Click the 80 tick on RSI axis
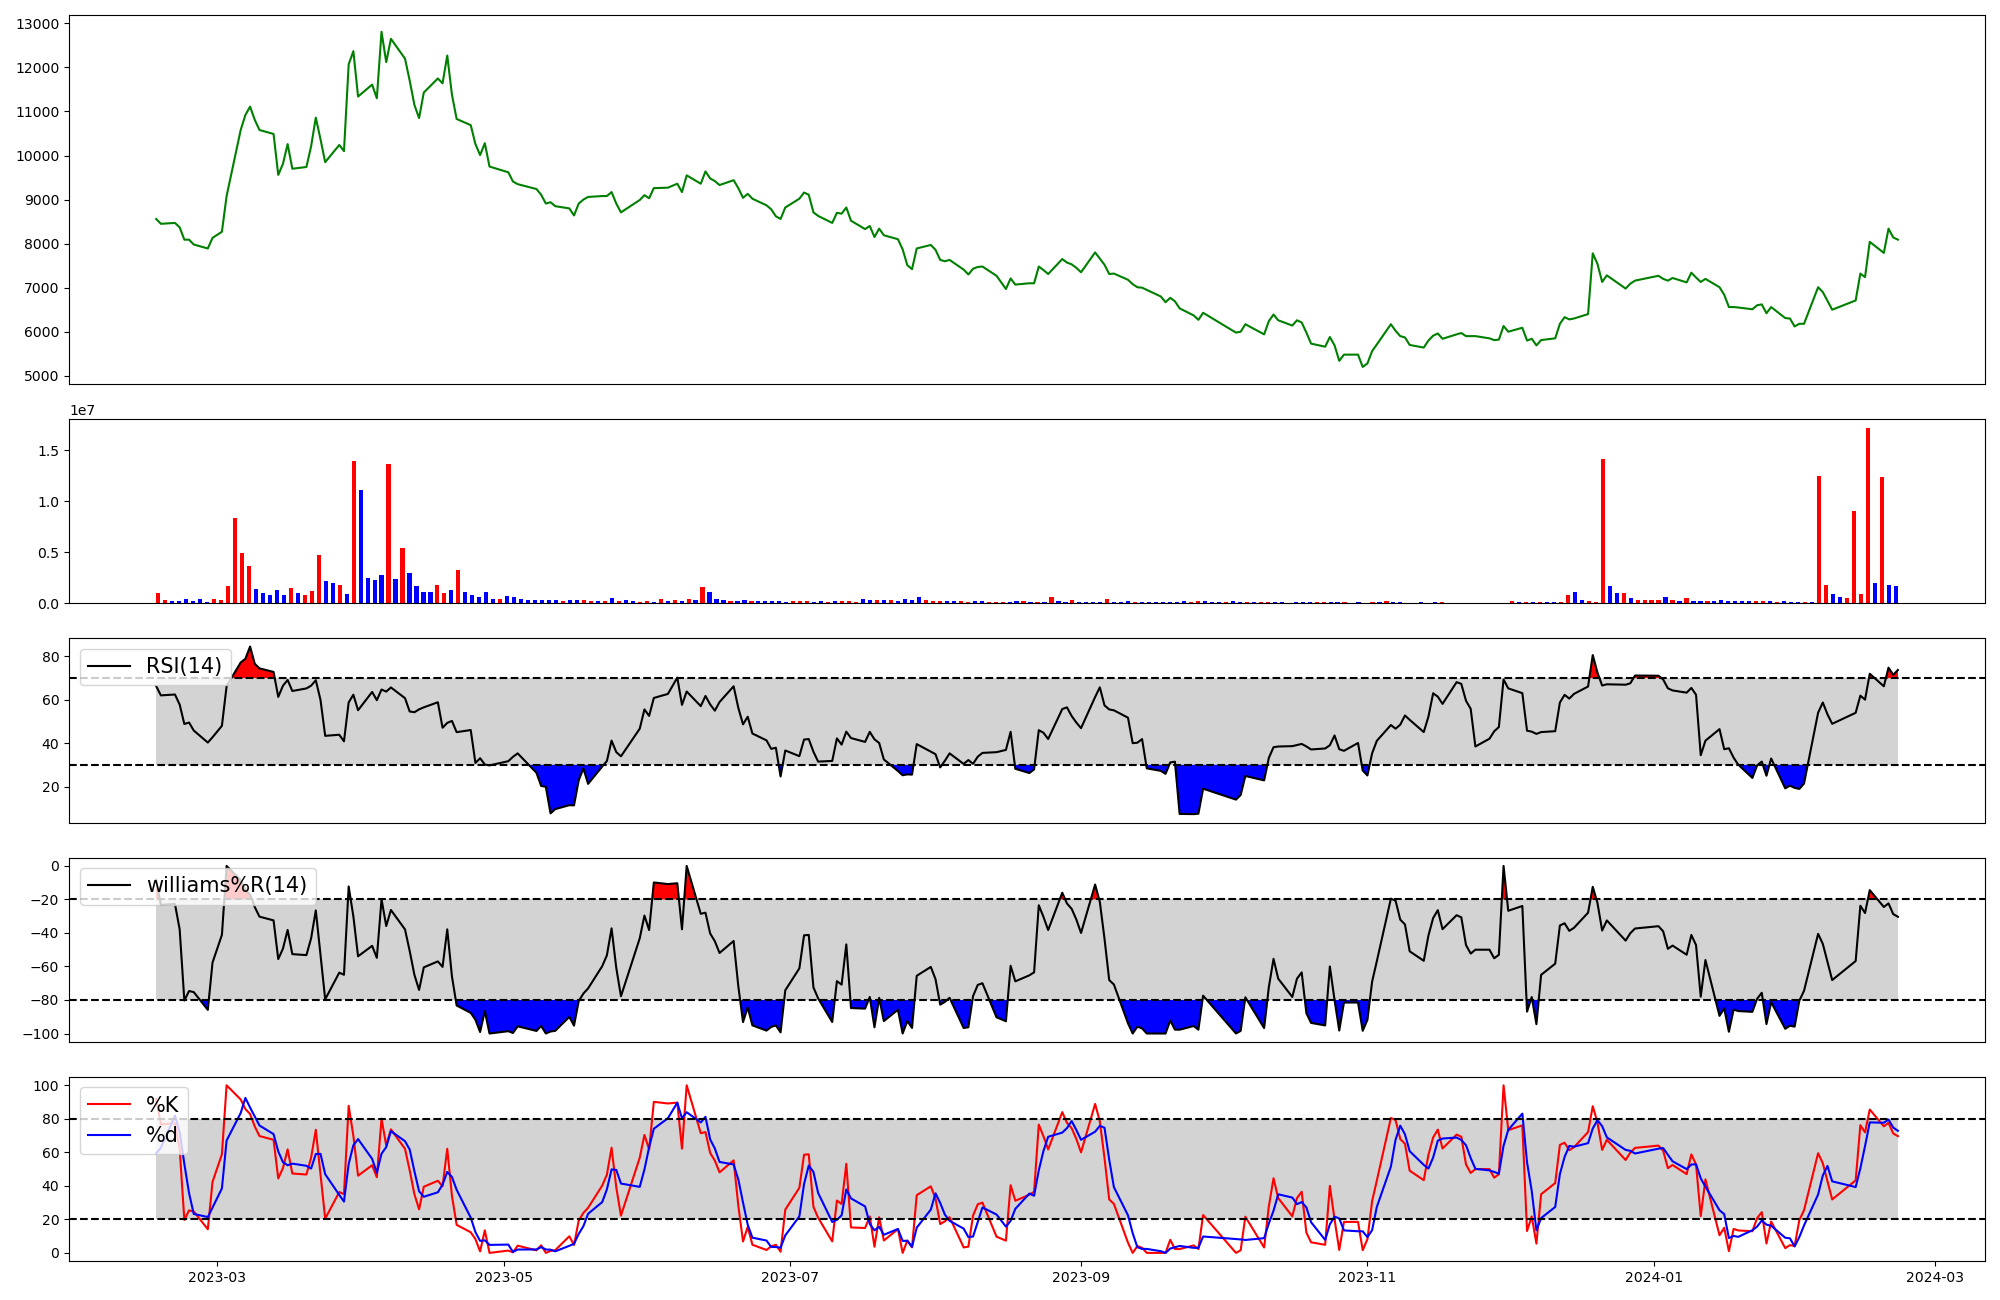Viewport: 2000px width, 1300px height. (50, 657)
